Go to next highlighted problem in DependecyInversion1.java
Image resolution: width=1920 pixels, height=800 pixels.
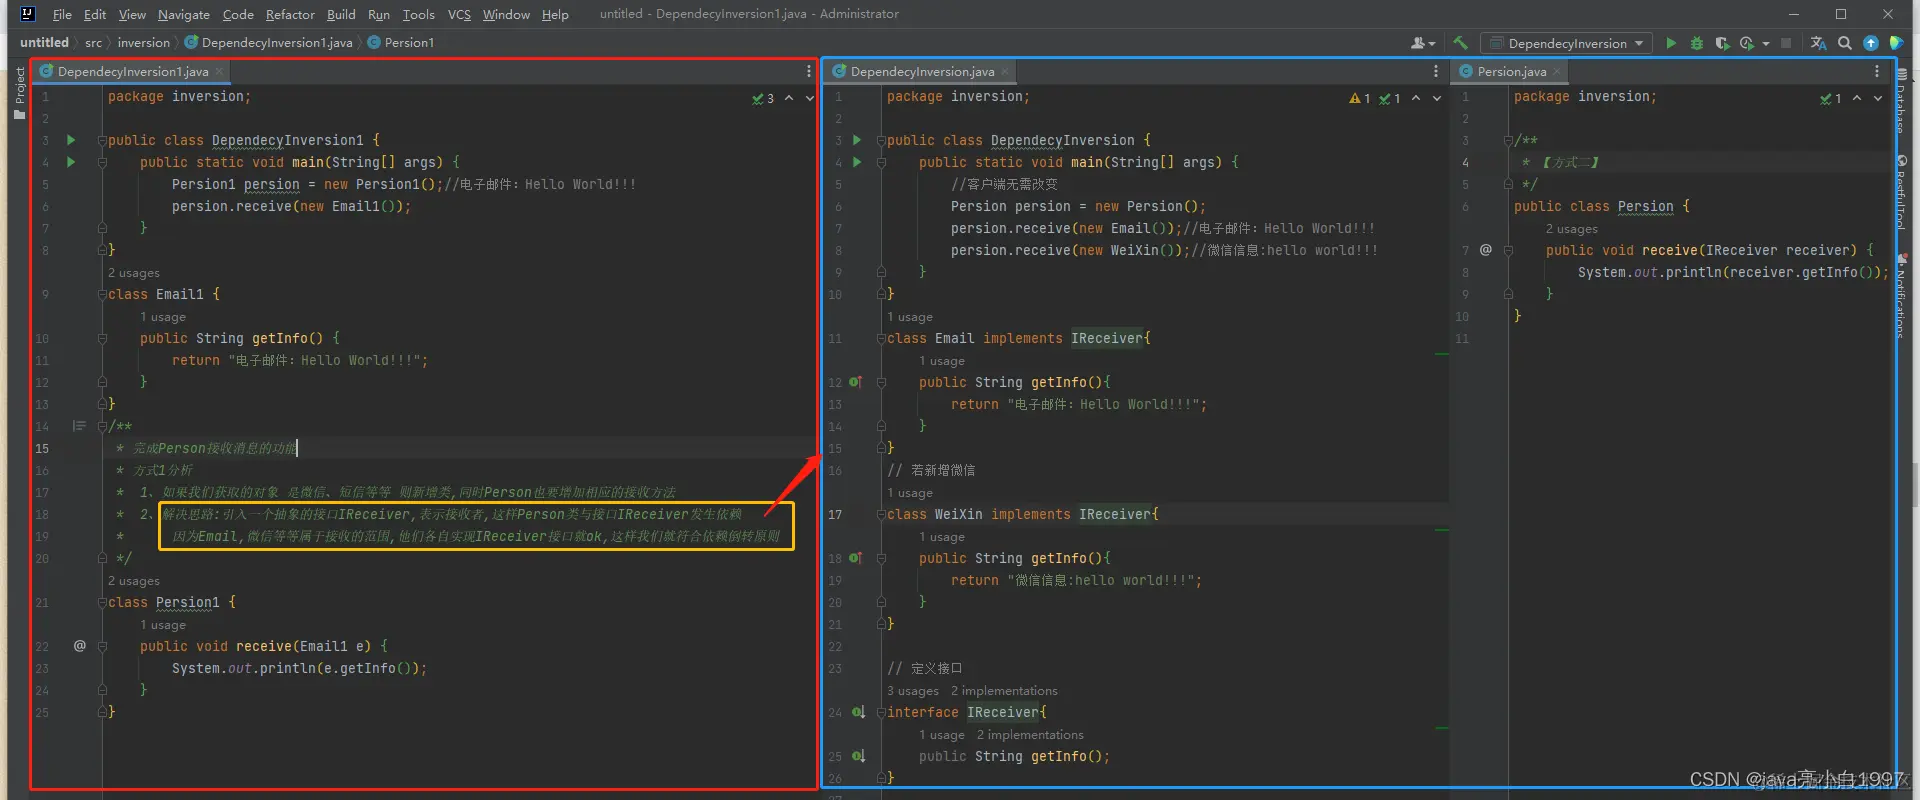coord(809,98)
